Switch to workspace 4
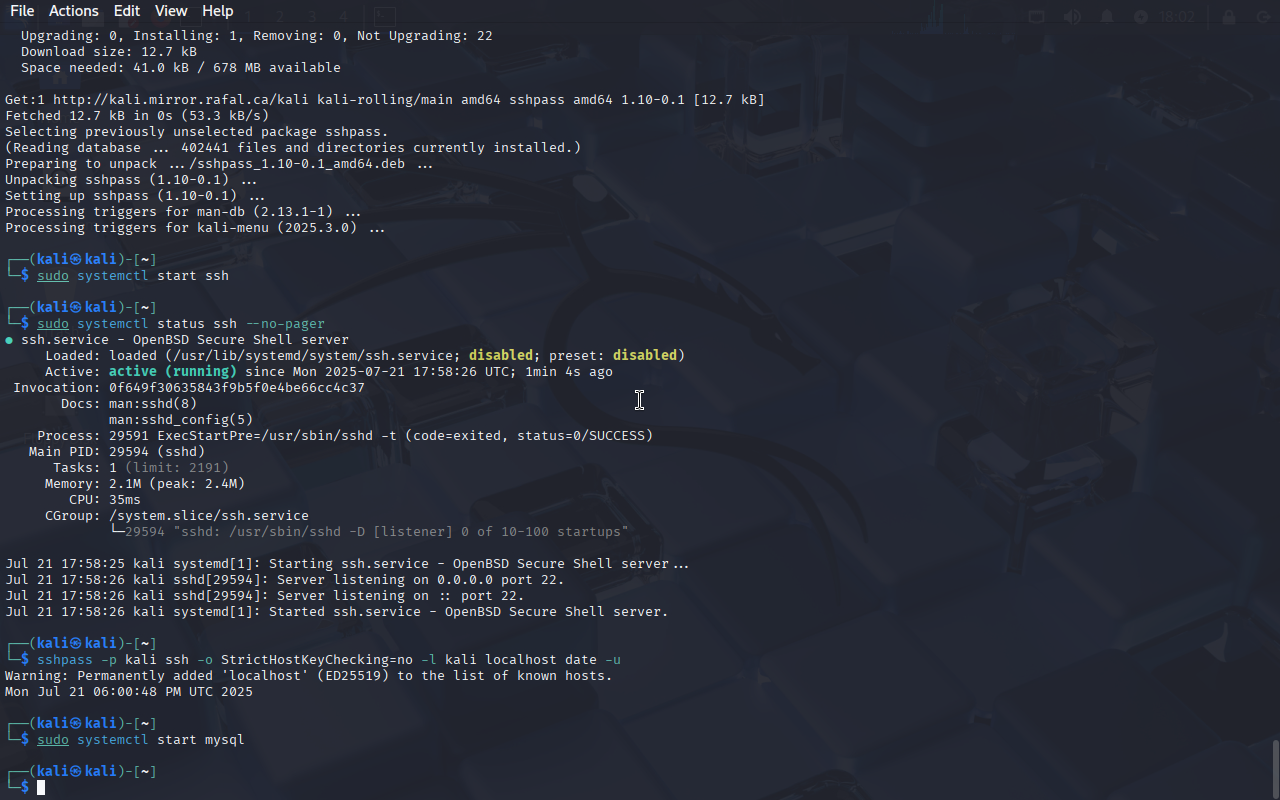Image resolution: width=1280 pixels, height=800 pixels. pyautogui.click(x=343, y=17)
